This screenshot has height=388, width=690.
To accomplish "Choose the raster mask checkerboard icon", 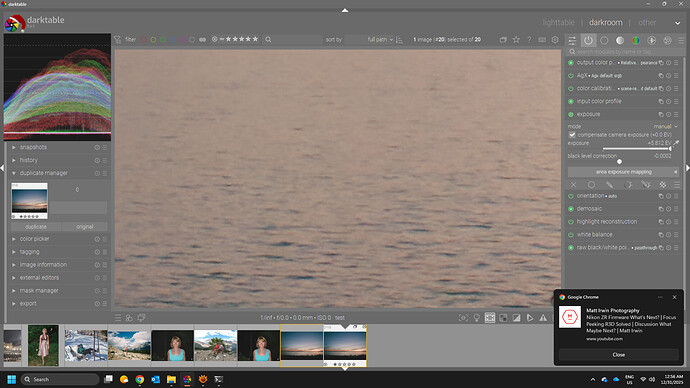I will [x=663, y=185].
